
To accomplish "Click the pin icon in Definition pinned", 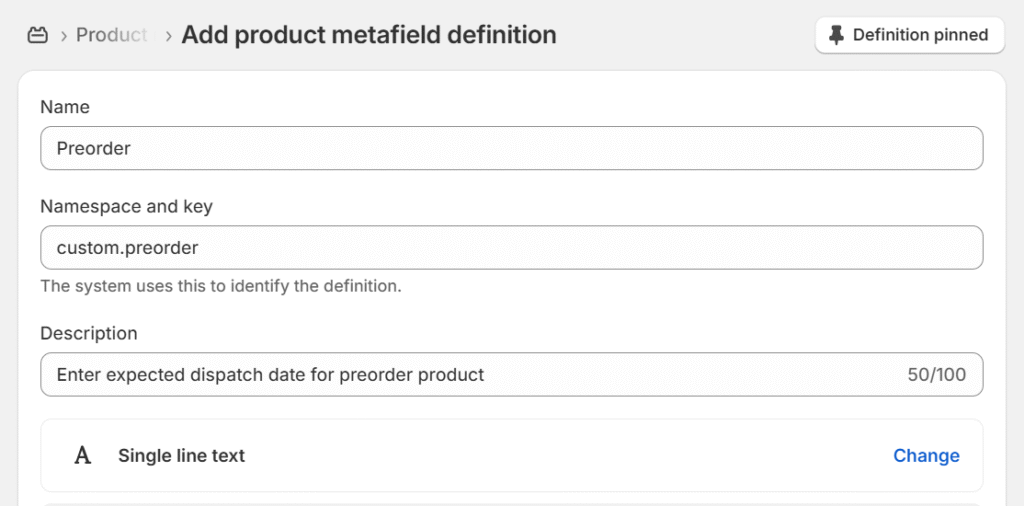I will click(x=837, y=35).
